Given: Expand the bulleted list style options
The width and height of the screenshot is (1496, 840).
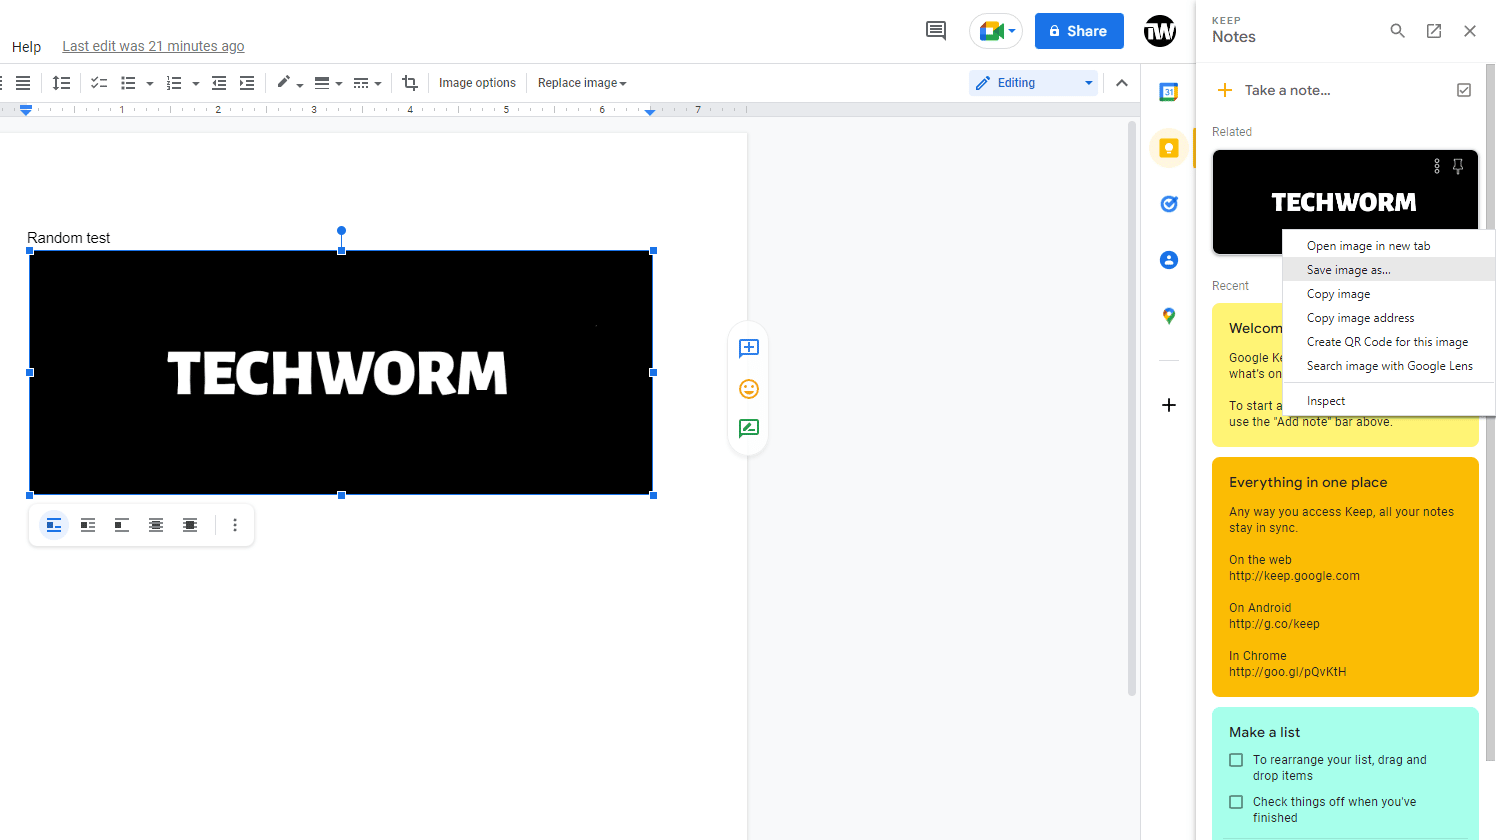Looking at the screenshot, I should click(x=150, y=84).
